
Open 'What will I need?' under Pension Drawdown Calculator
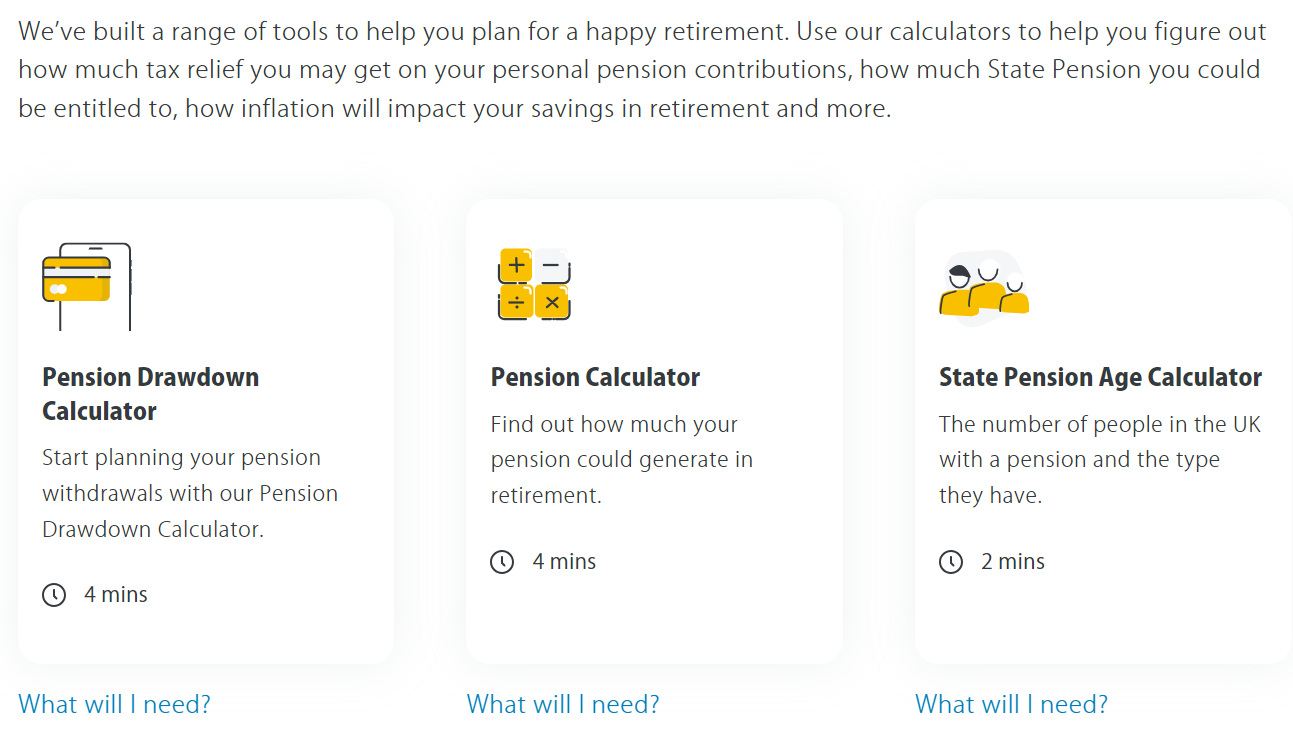click(x=114, y=704)
